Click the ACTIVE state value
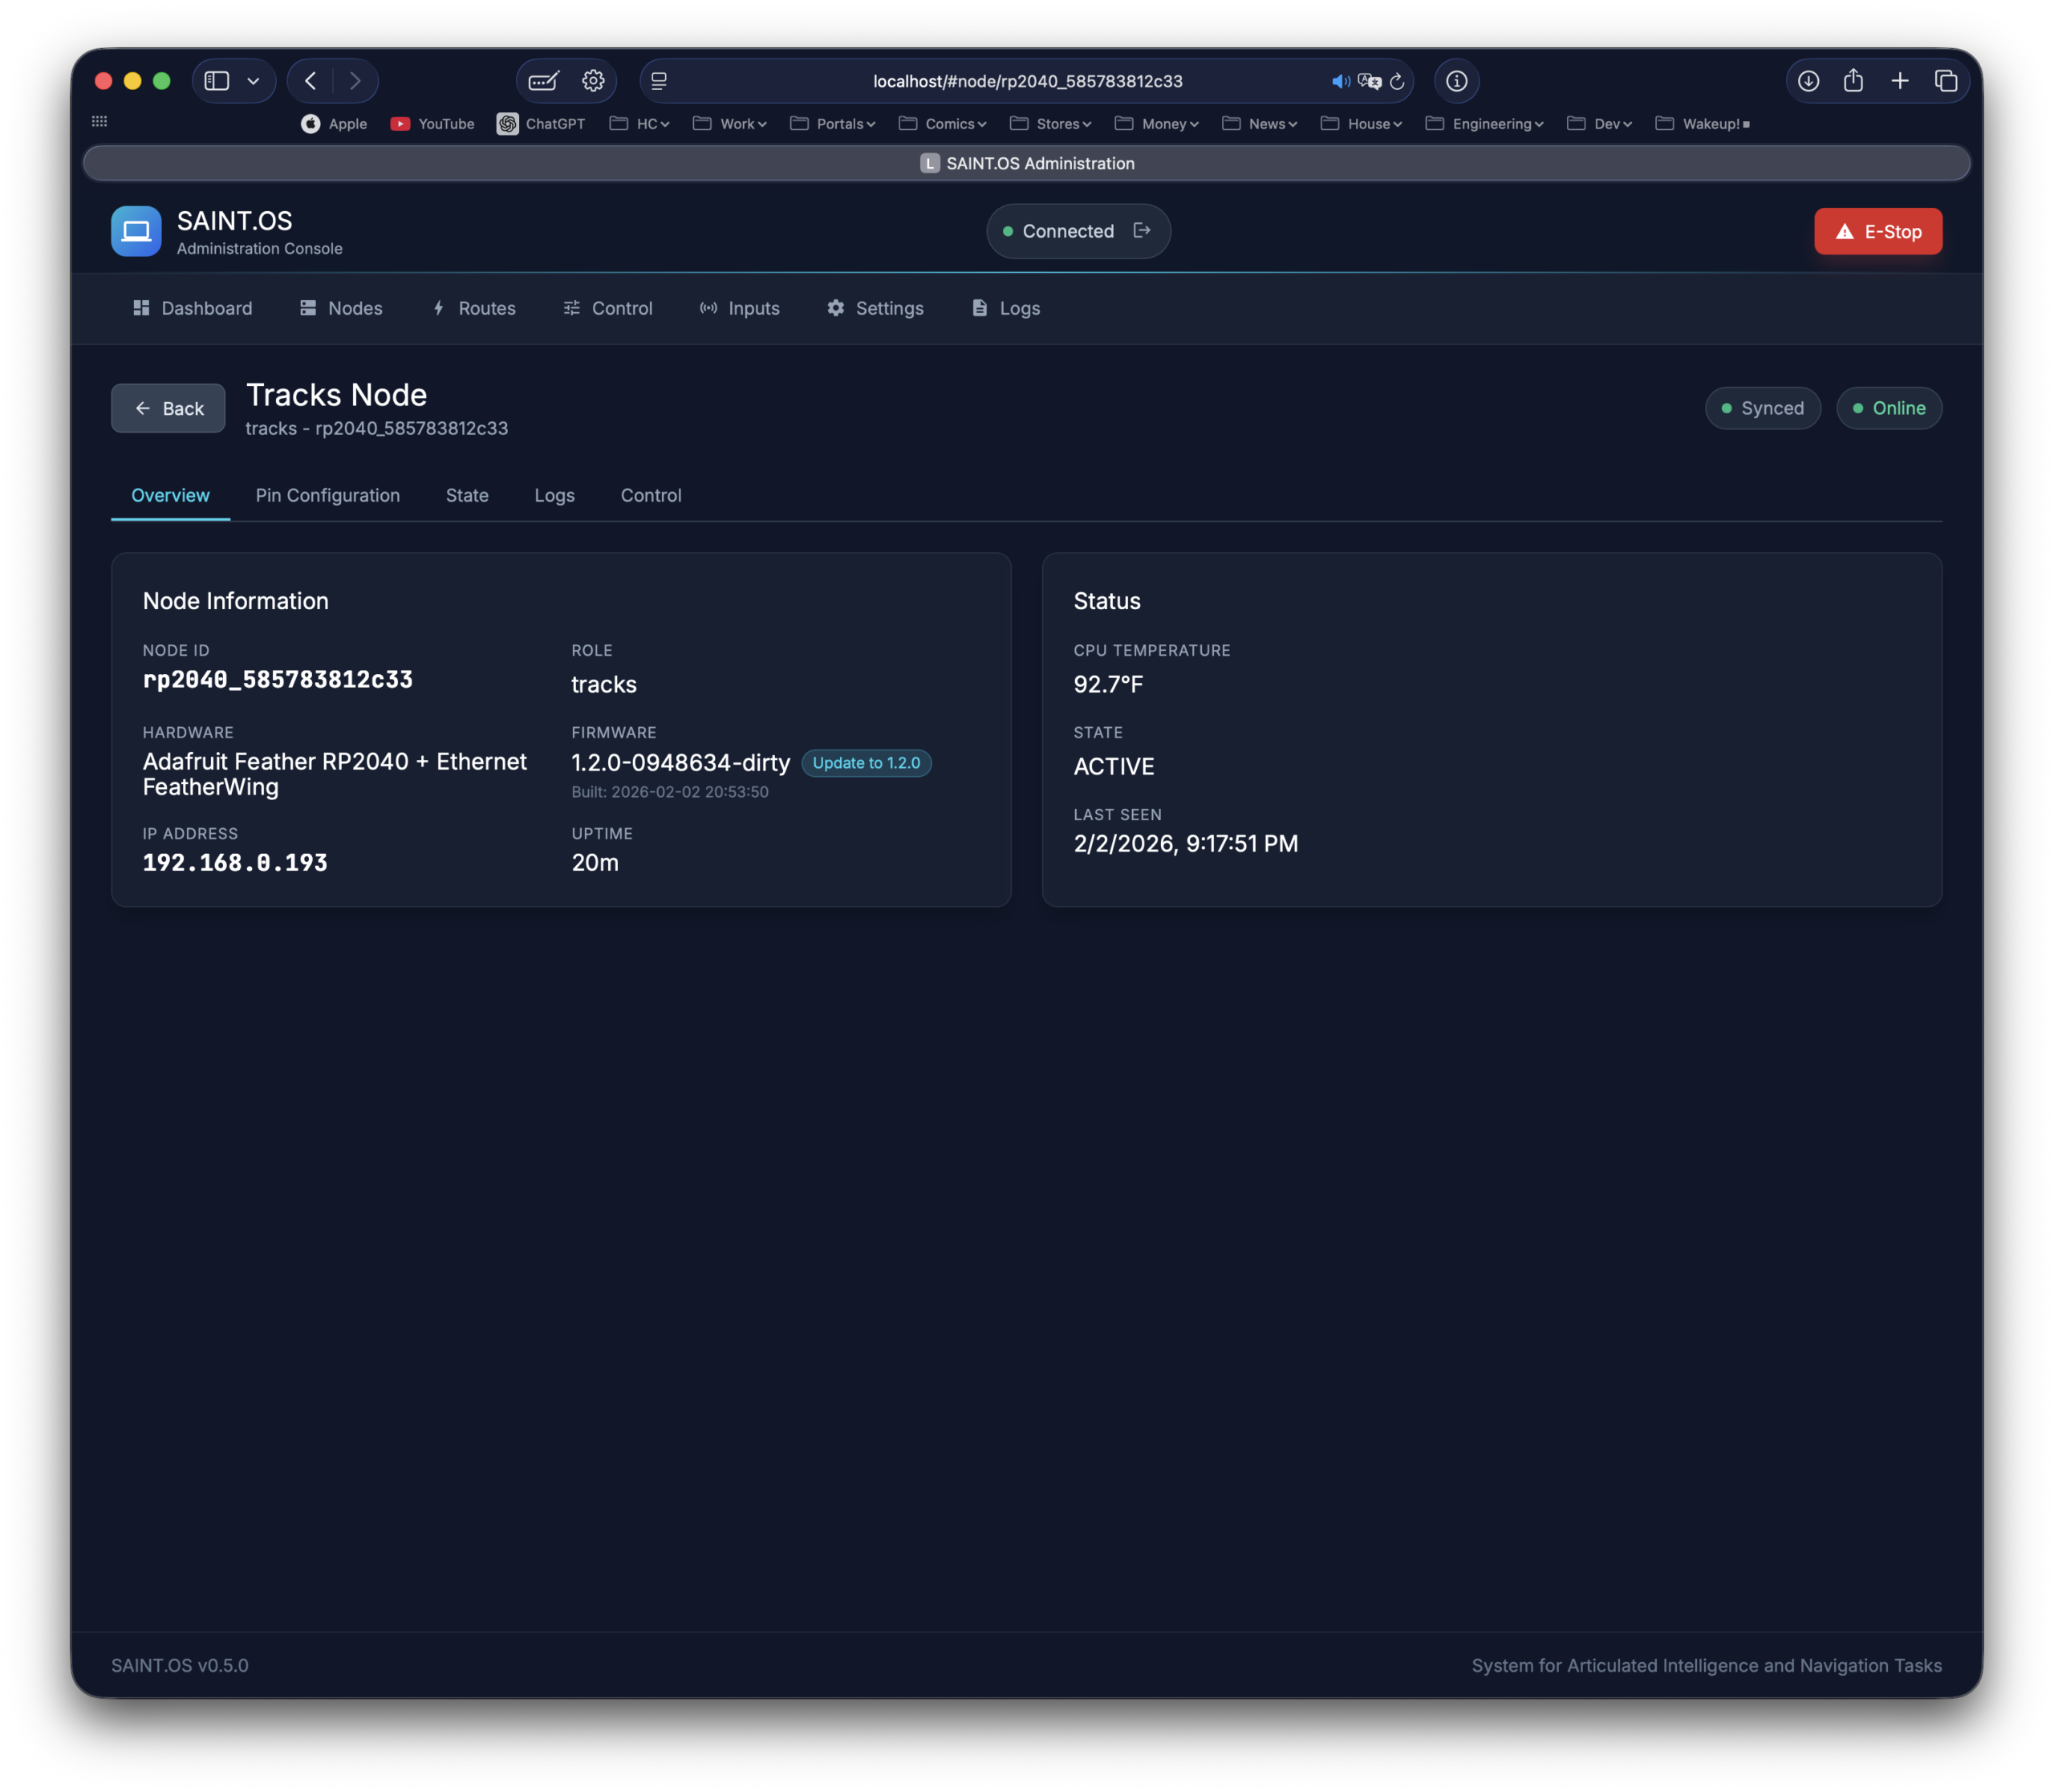 click(x=1114, y=766)
